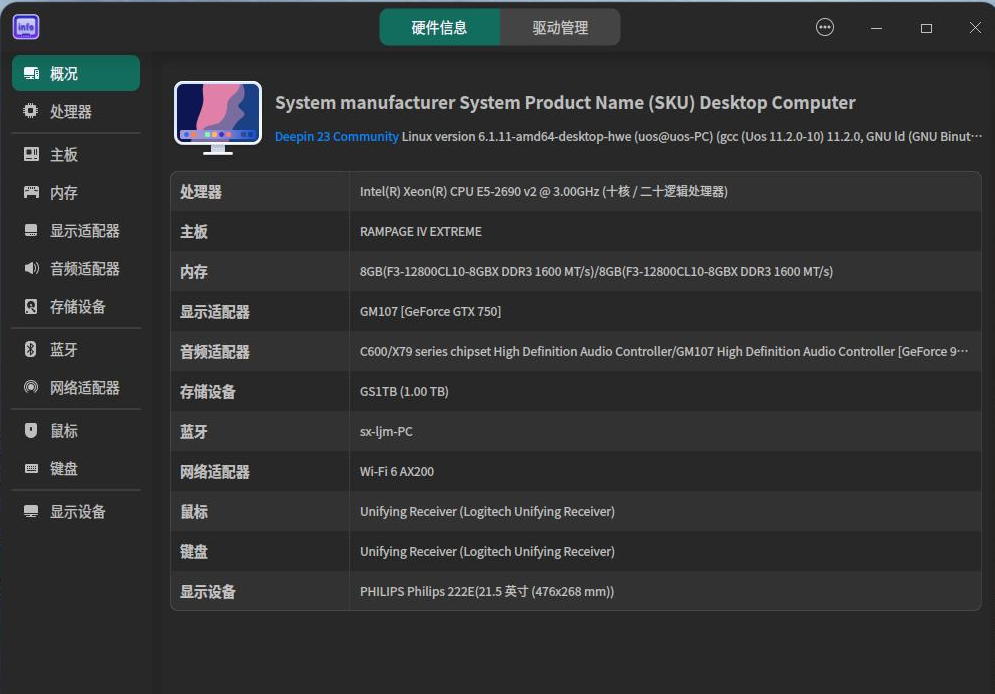Select the 硬件信息 hardware info tab

click(x=439, y=27)
